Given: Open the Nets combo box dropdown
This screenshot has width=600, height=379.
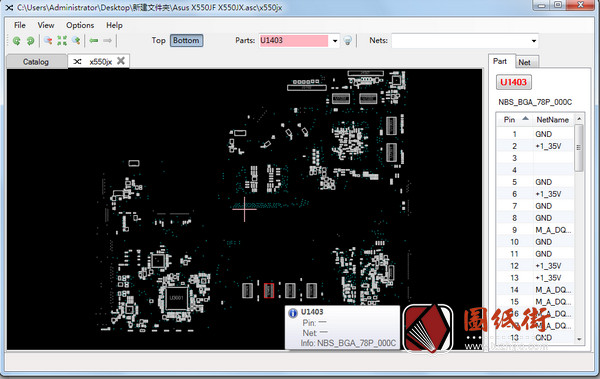Looking at the screenshot, I should tap(534, 41).
